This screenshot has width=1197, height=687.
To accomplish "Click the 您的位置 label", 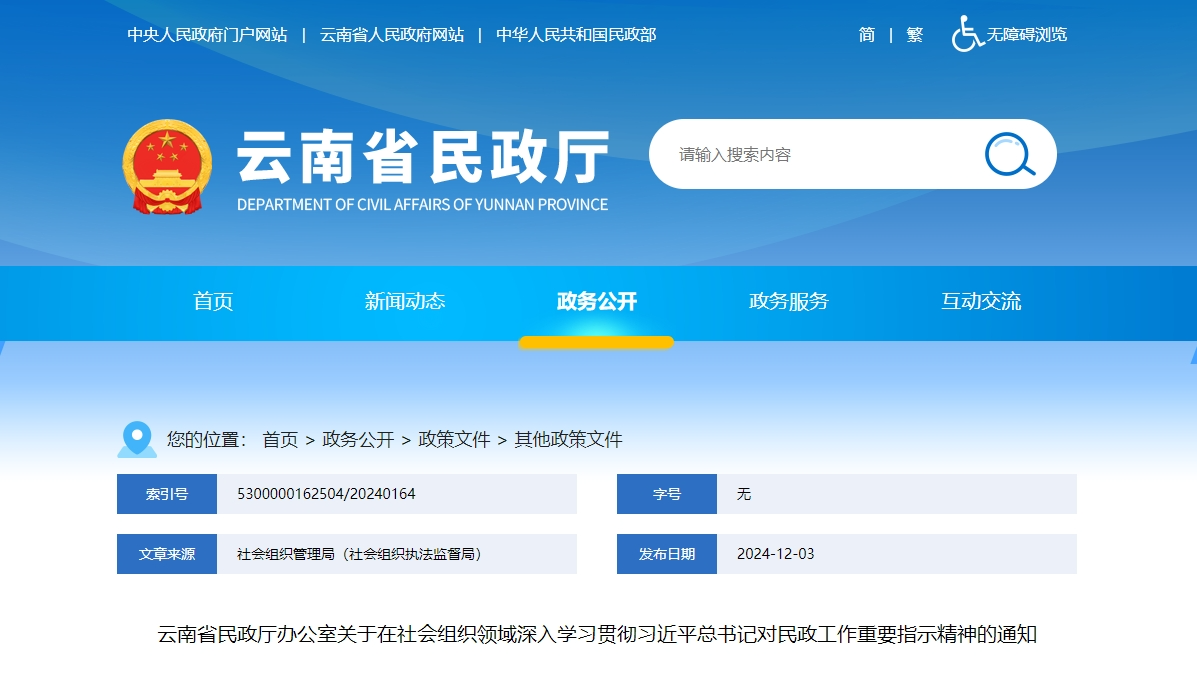I will 206,440.
